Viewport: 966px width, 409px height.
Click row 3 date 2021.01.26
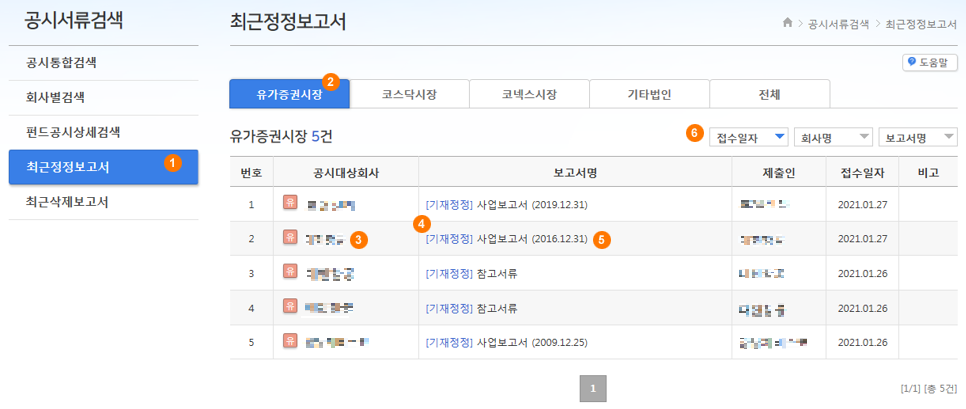click(x=862, y=273)
